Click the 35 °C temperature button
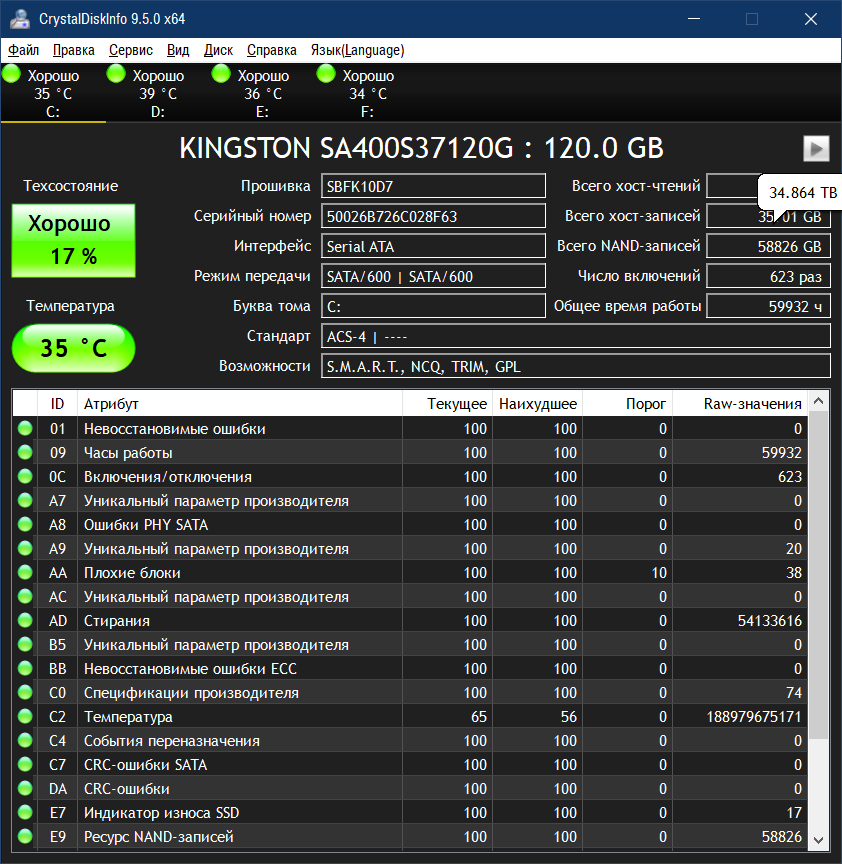Image resolution: width=842 pixels, height=864 pixels. pos(73,348)
